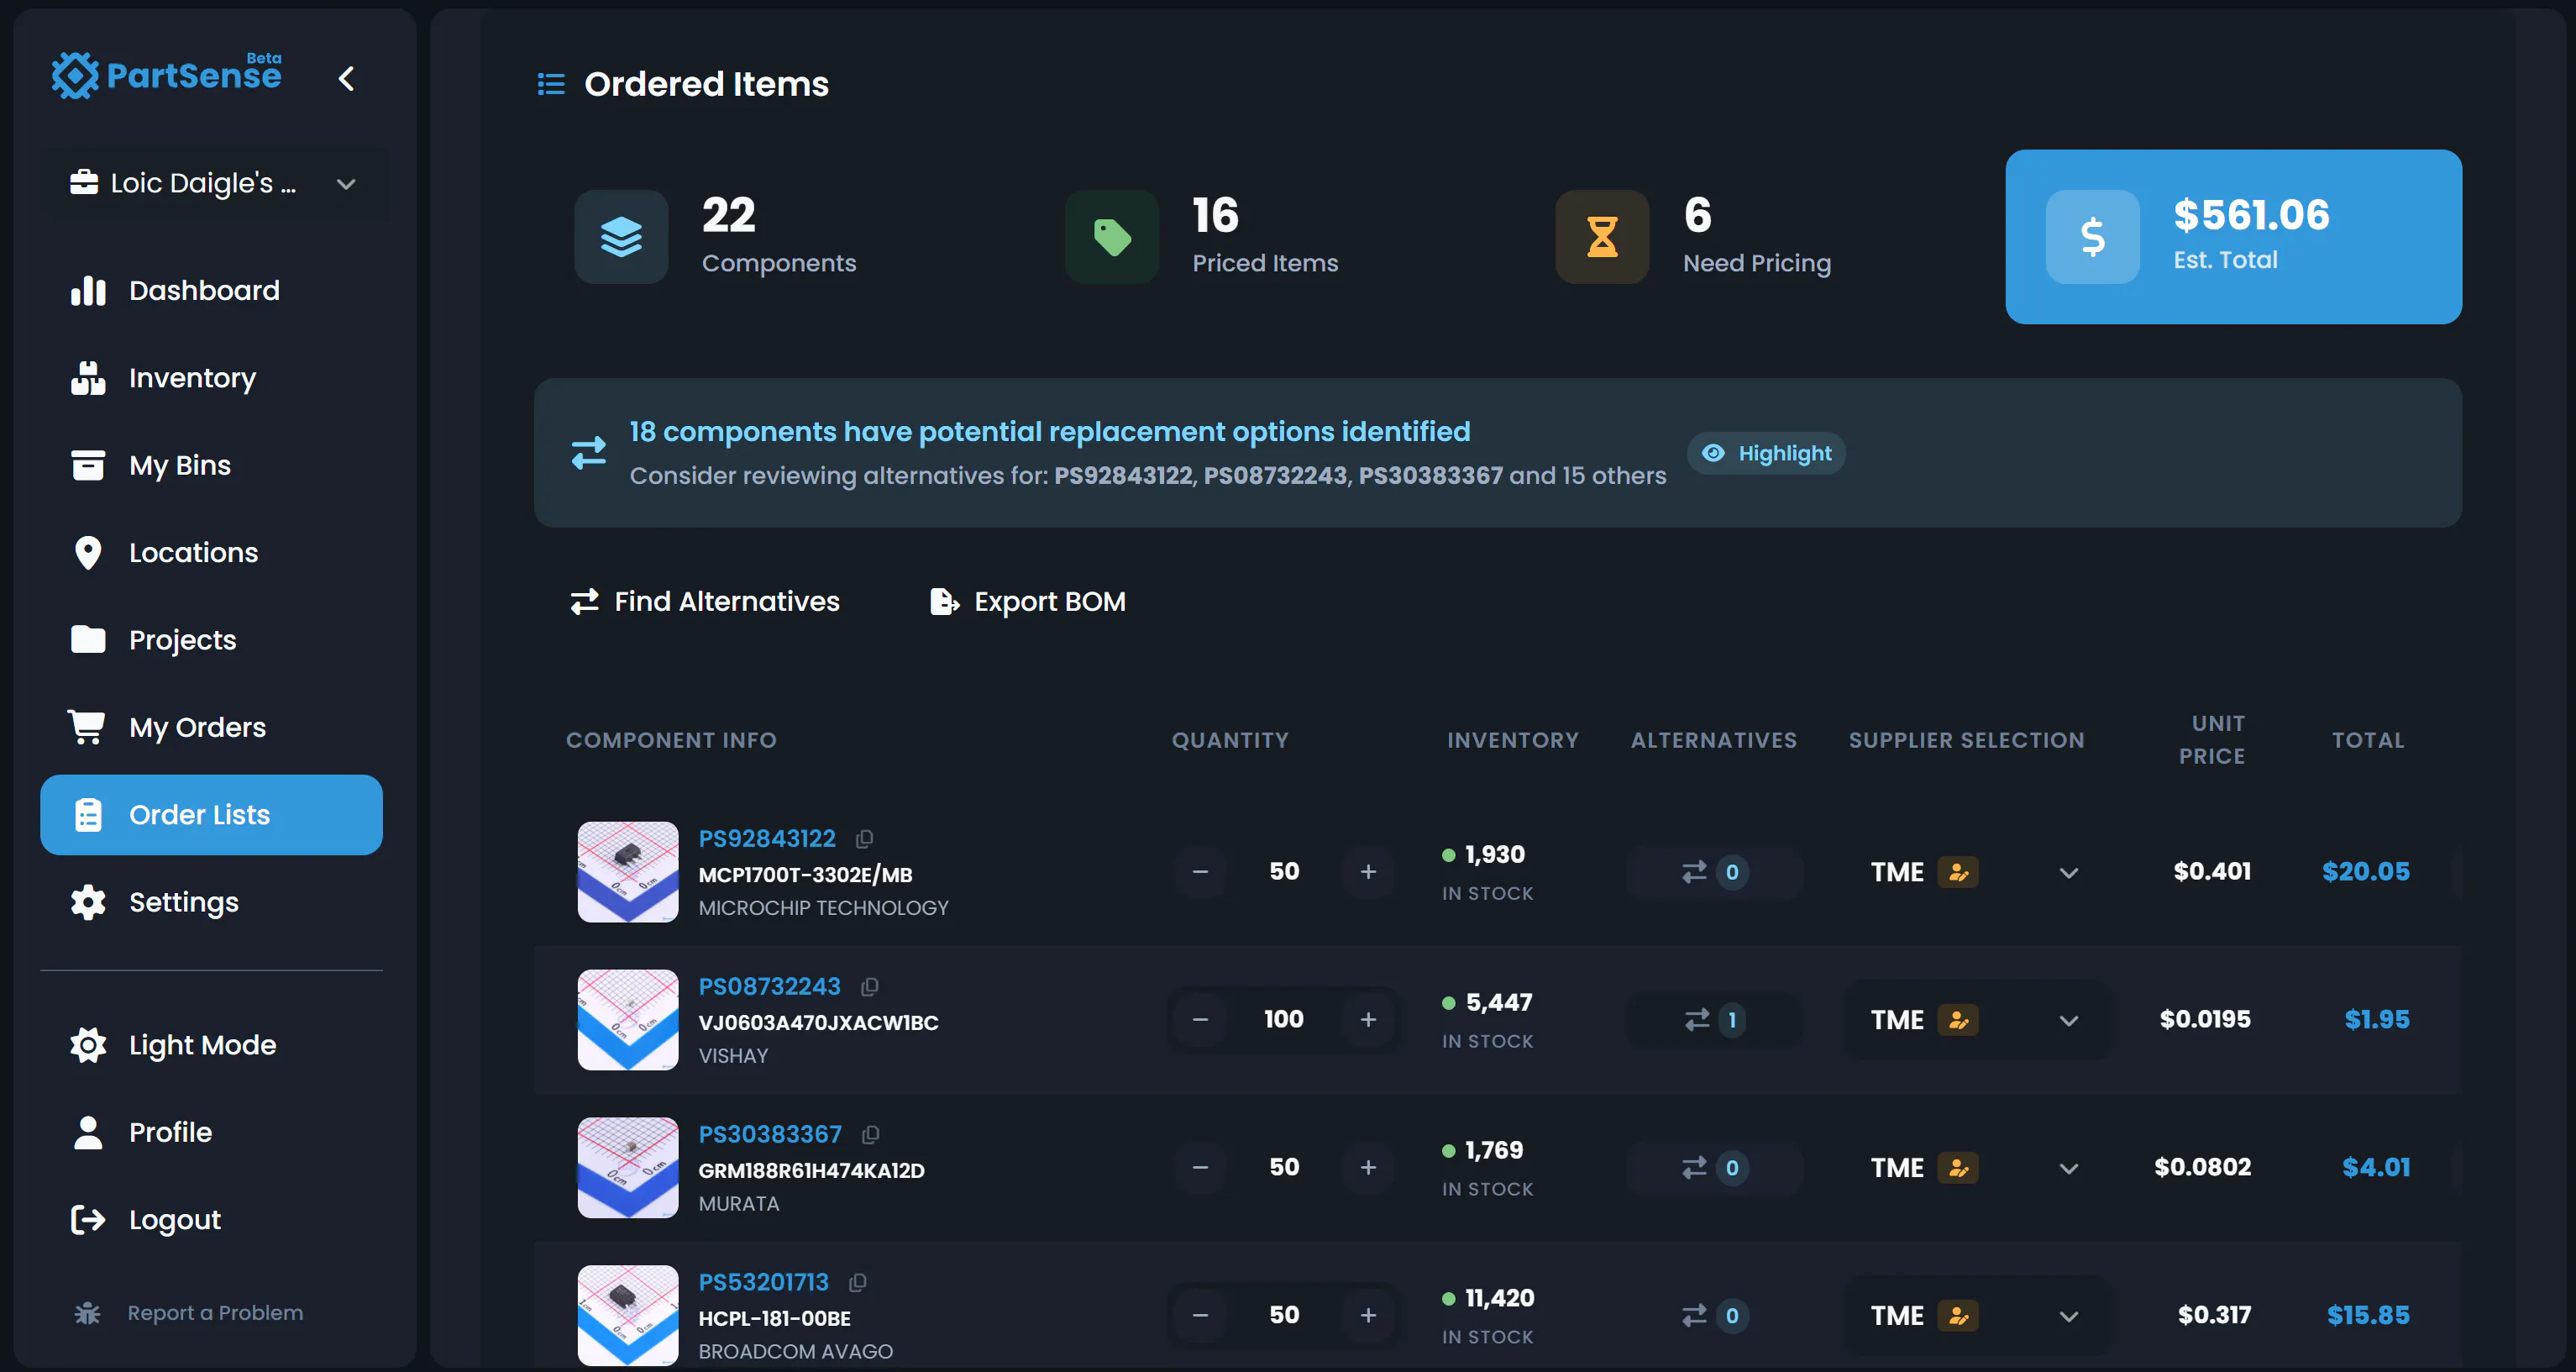
Task: Open part link PS30383367
Action: 770,1134
